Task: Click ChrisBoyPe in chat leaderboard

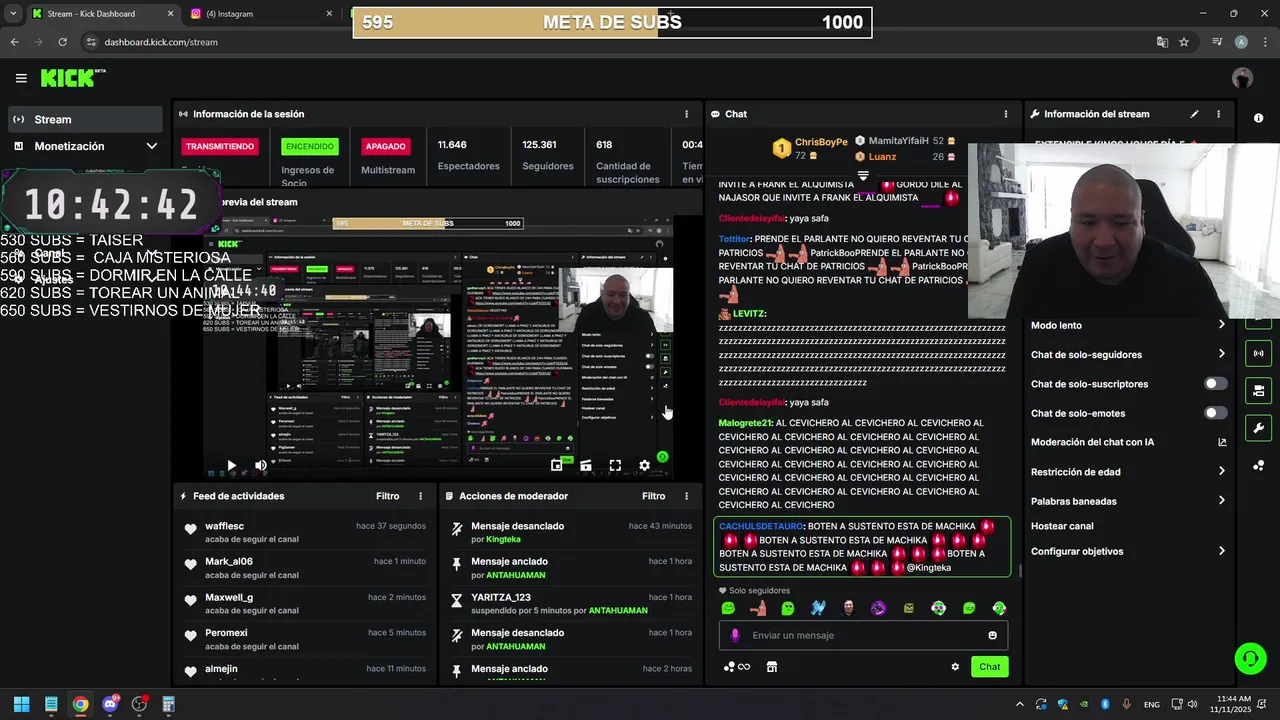Action: [x=821, y=142]
